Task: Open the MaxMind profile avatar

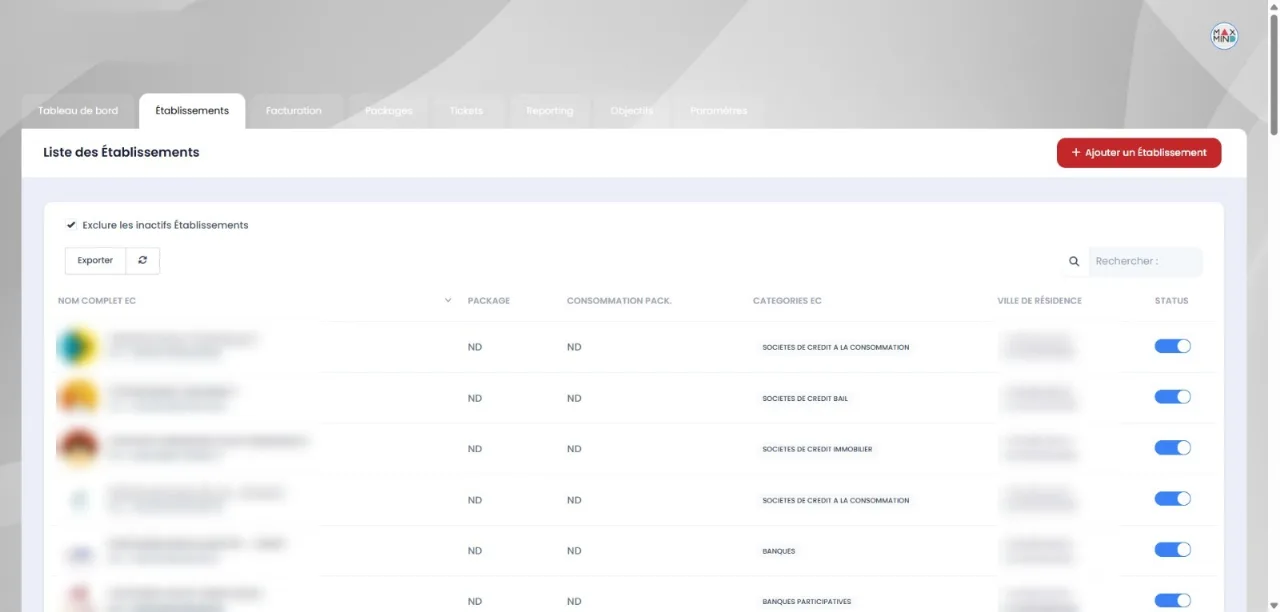Action: pyautogui.click(x=1224, y=36)
